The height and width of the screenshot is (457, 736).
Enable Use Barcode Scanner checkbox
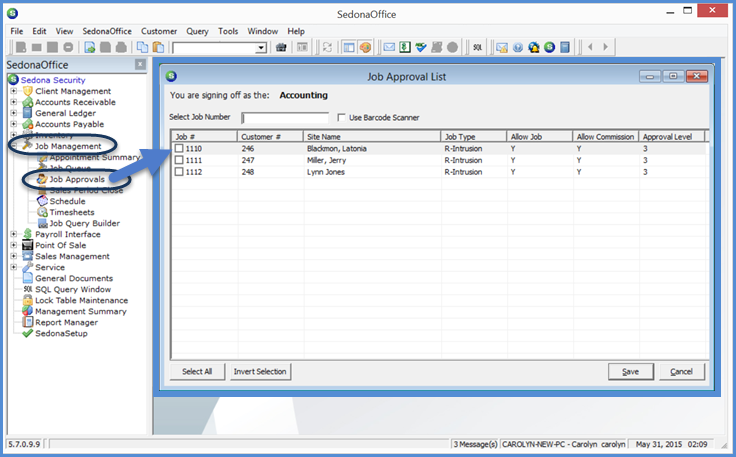click(342, 117)
